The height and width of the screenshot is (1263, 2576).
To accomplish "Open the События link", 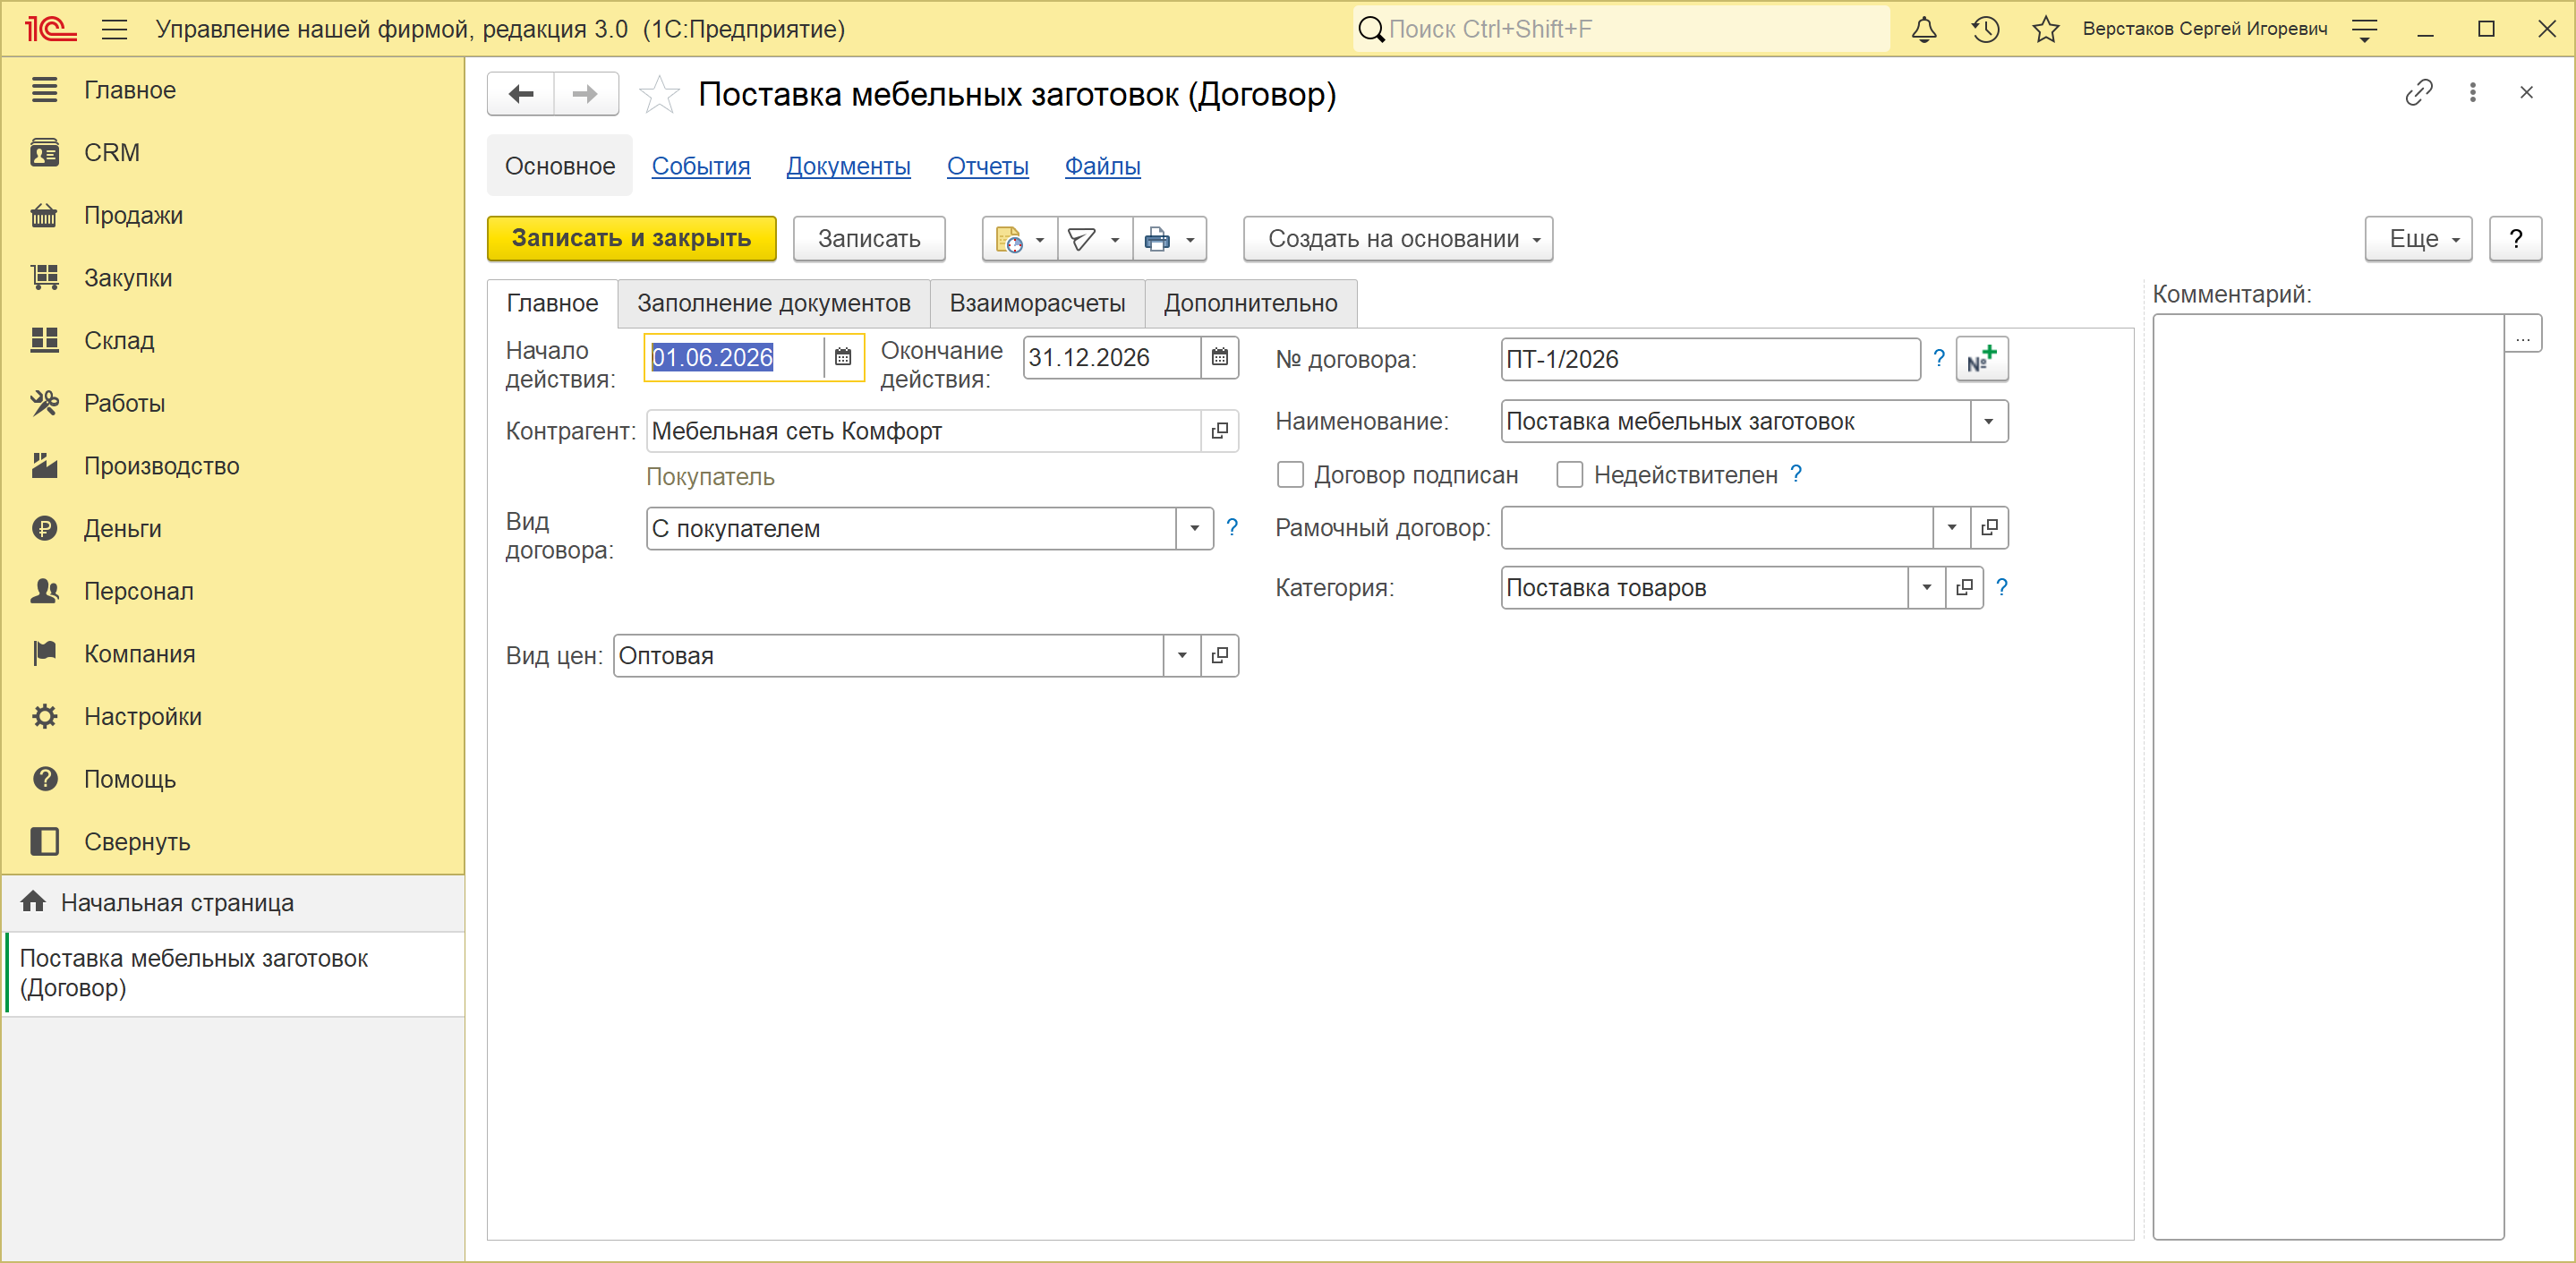I will (x=700, y=166).
